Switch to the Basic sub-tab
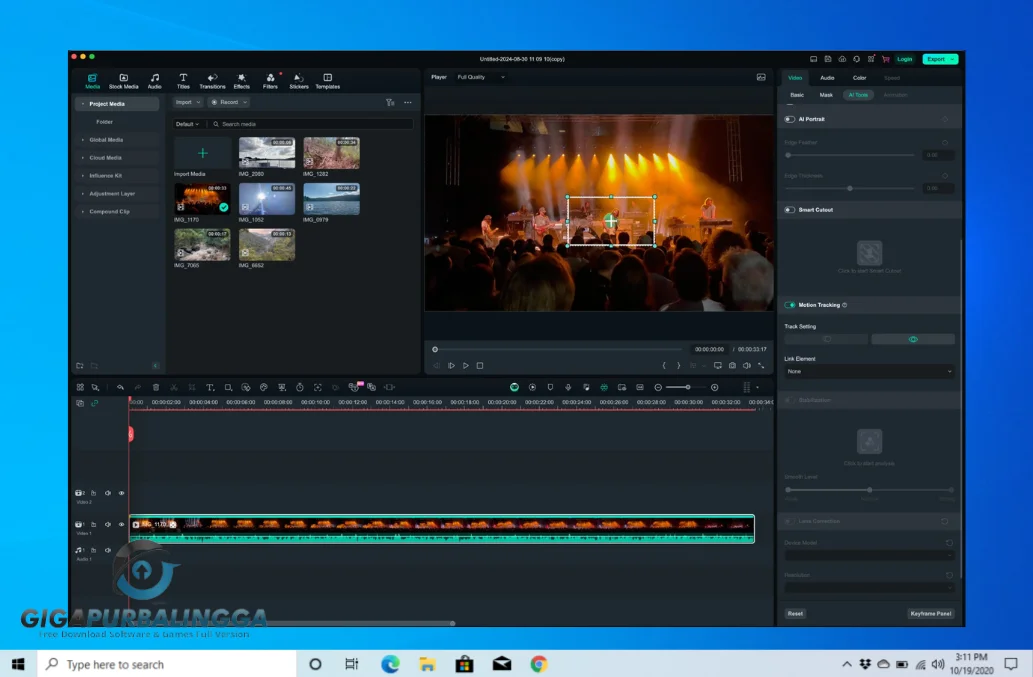 coord(797,95)
